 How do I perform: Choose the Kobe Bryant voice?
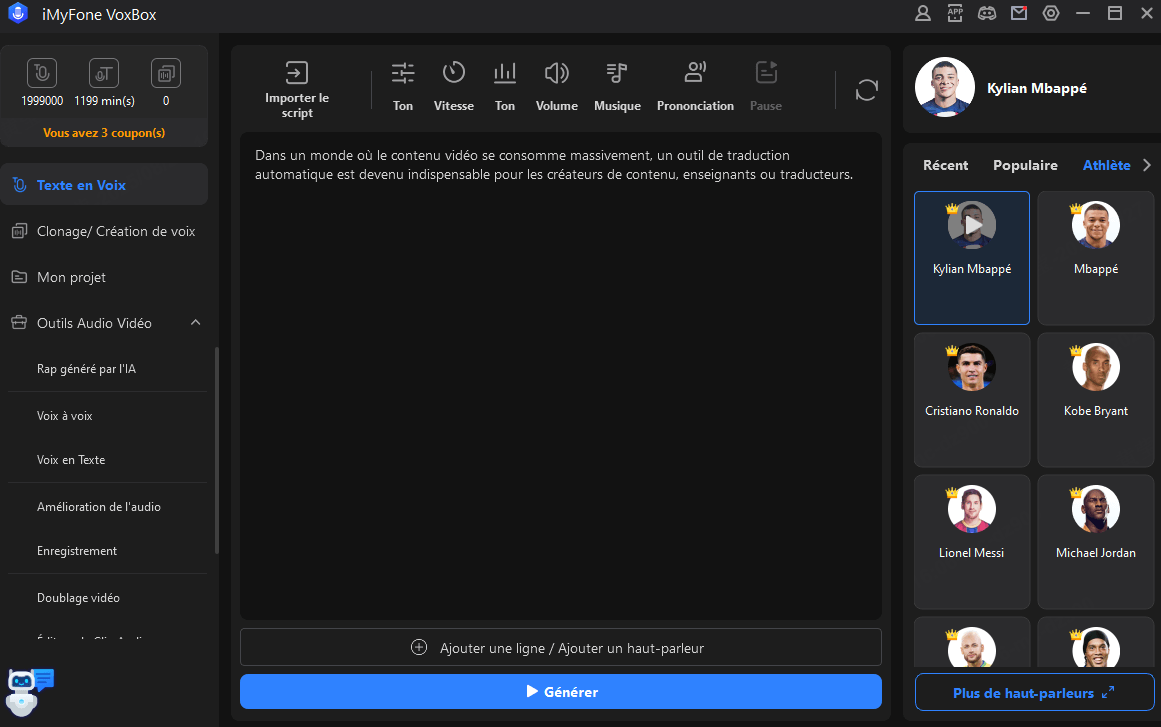tap(1096, 400)
